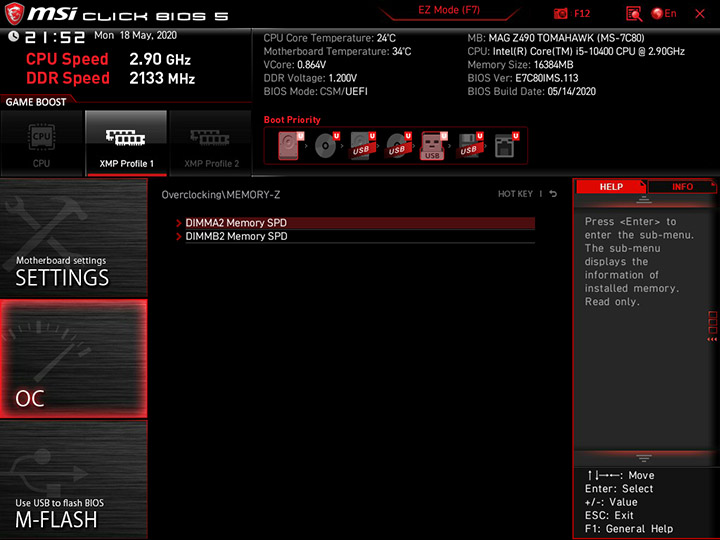Switch to the HELP tab

(x=611, y=186)
